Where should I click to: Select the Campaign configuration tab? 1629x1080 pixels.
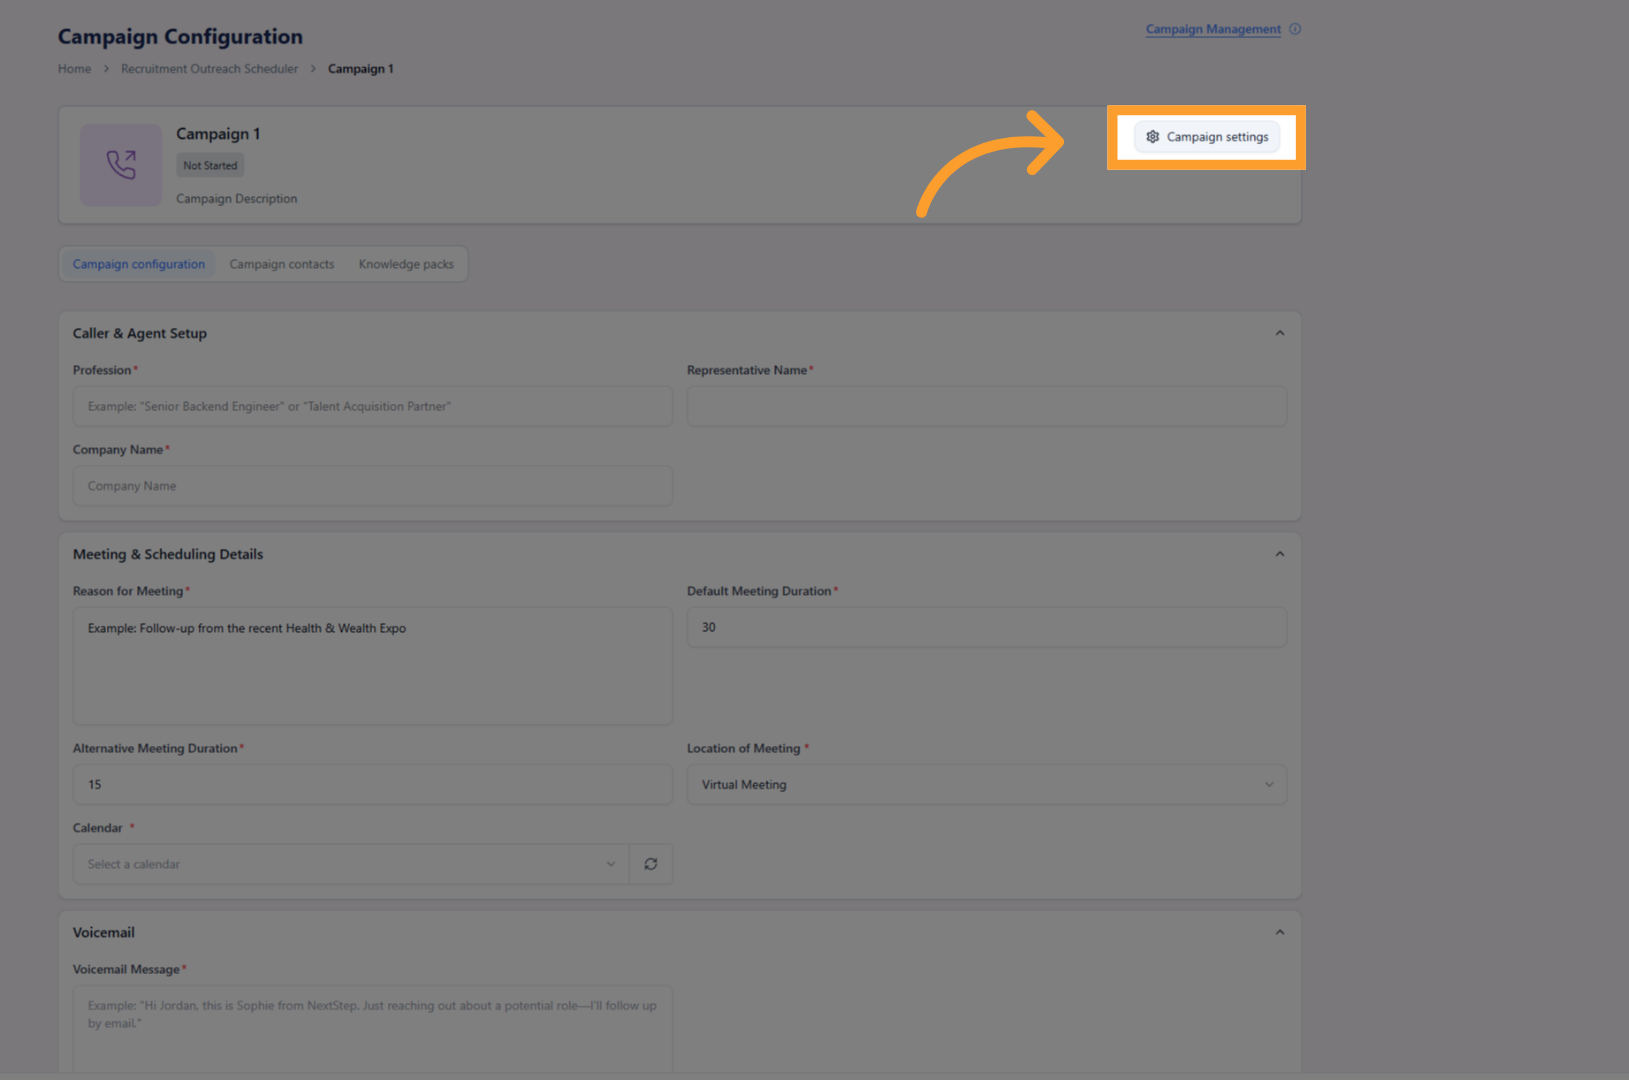[139, 264]
